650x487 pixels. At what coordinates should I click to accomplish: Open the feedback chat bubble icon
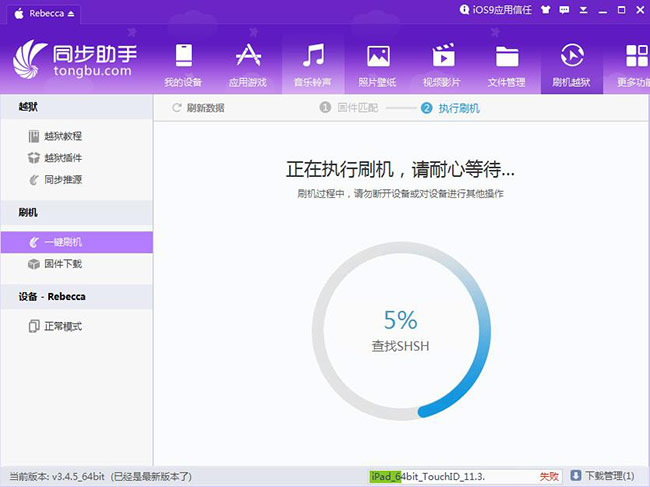point(564,10)
